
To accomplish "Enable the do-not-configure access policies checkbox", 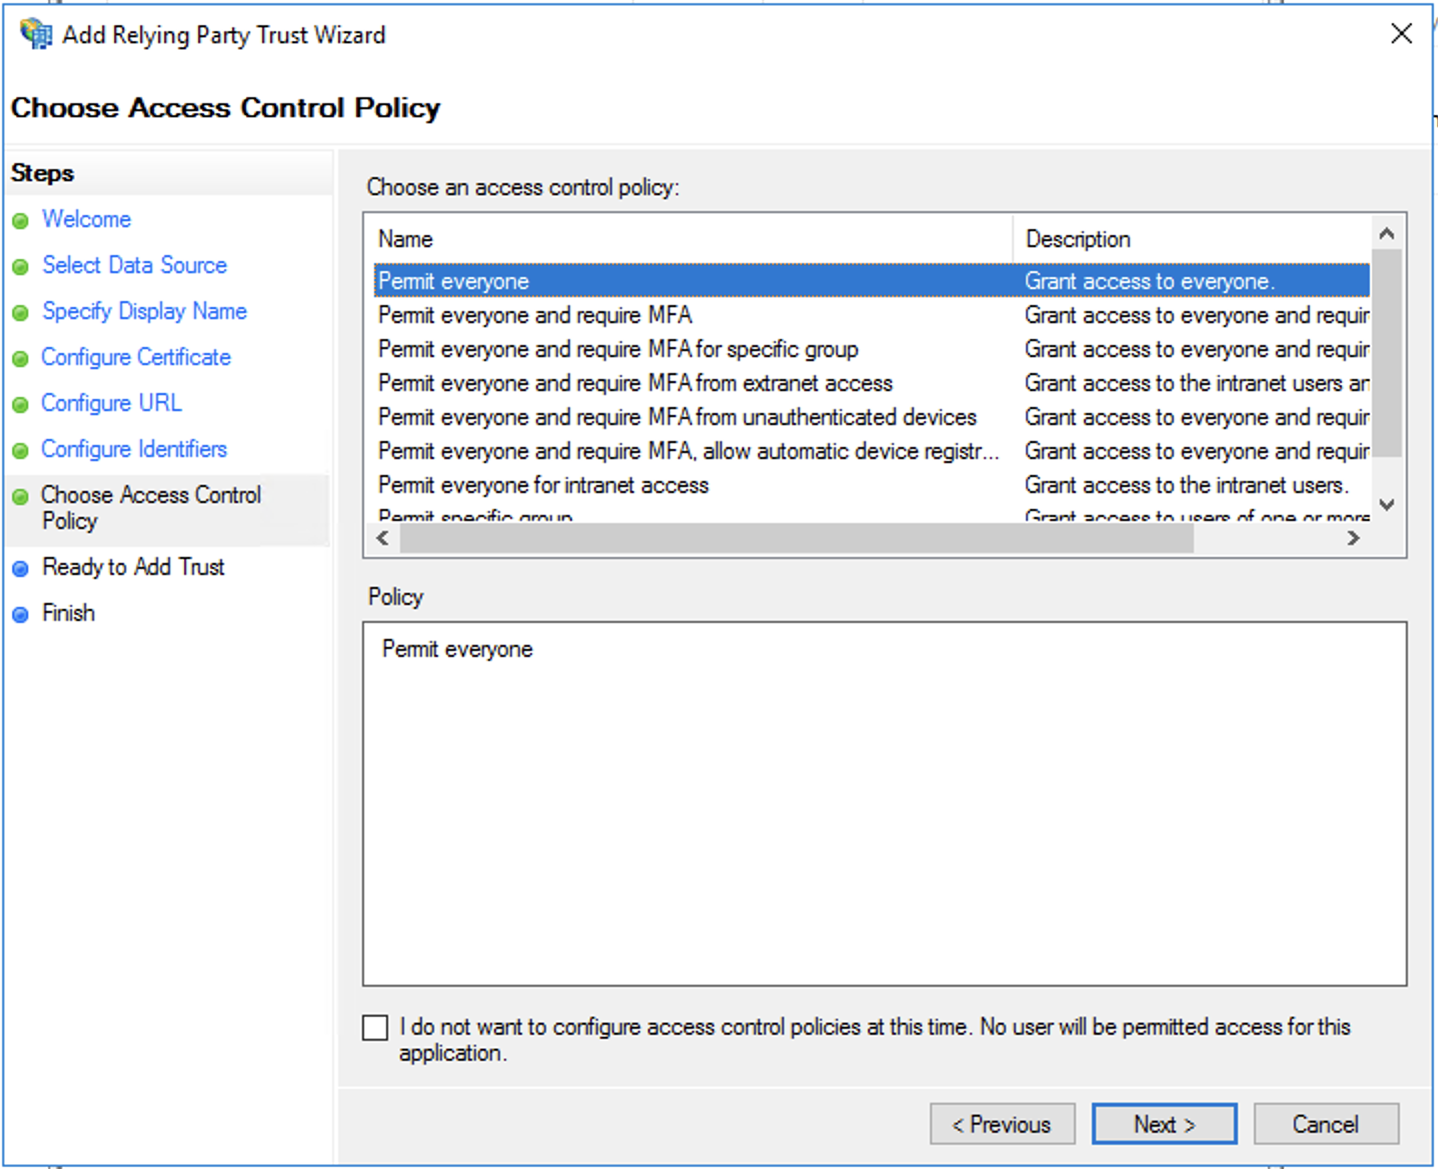I will coord(375,1028).
